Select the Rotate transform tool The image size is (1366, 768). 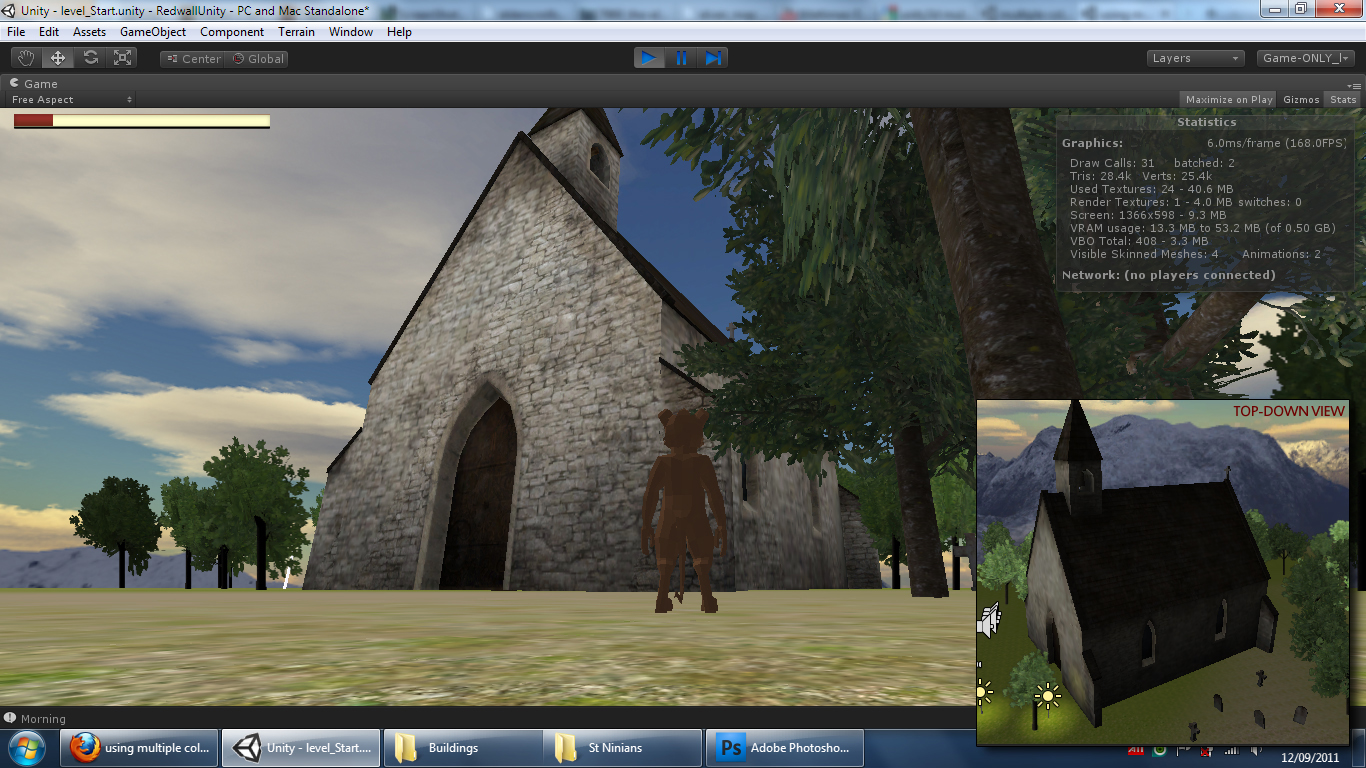90,58
